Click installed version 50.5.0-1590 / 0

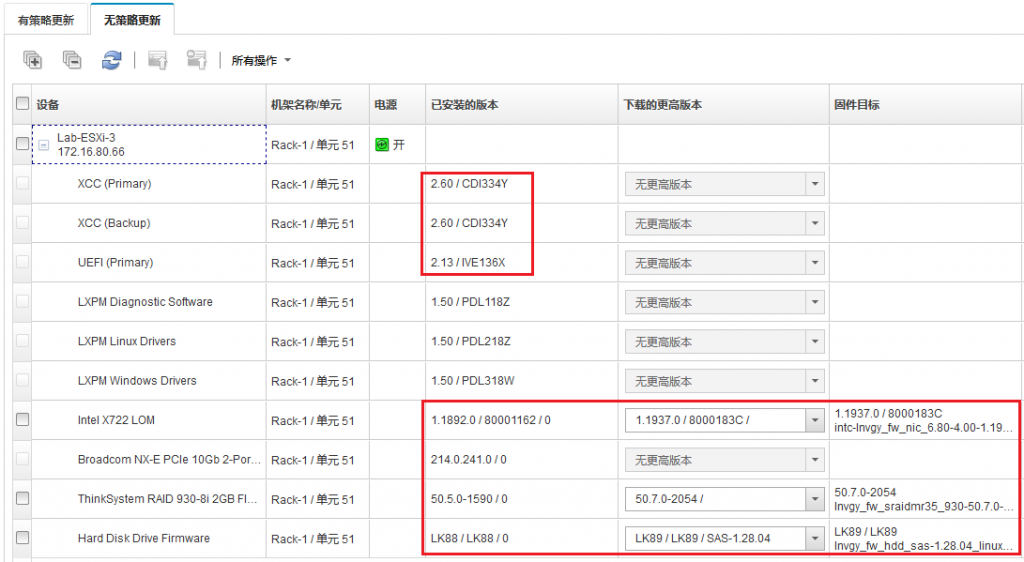click(x=469, y=499)
